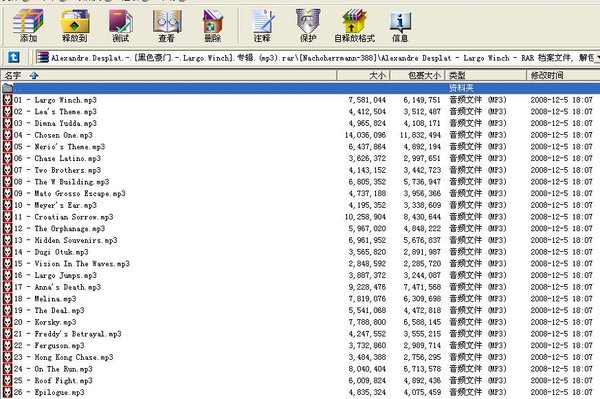Screen dimensions: 600x399
Task: Sort by the Type (类型) column header
Action: [486, 75]
